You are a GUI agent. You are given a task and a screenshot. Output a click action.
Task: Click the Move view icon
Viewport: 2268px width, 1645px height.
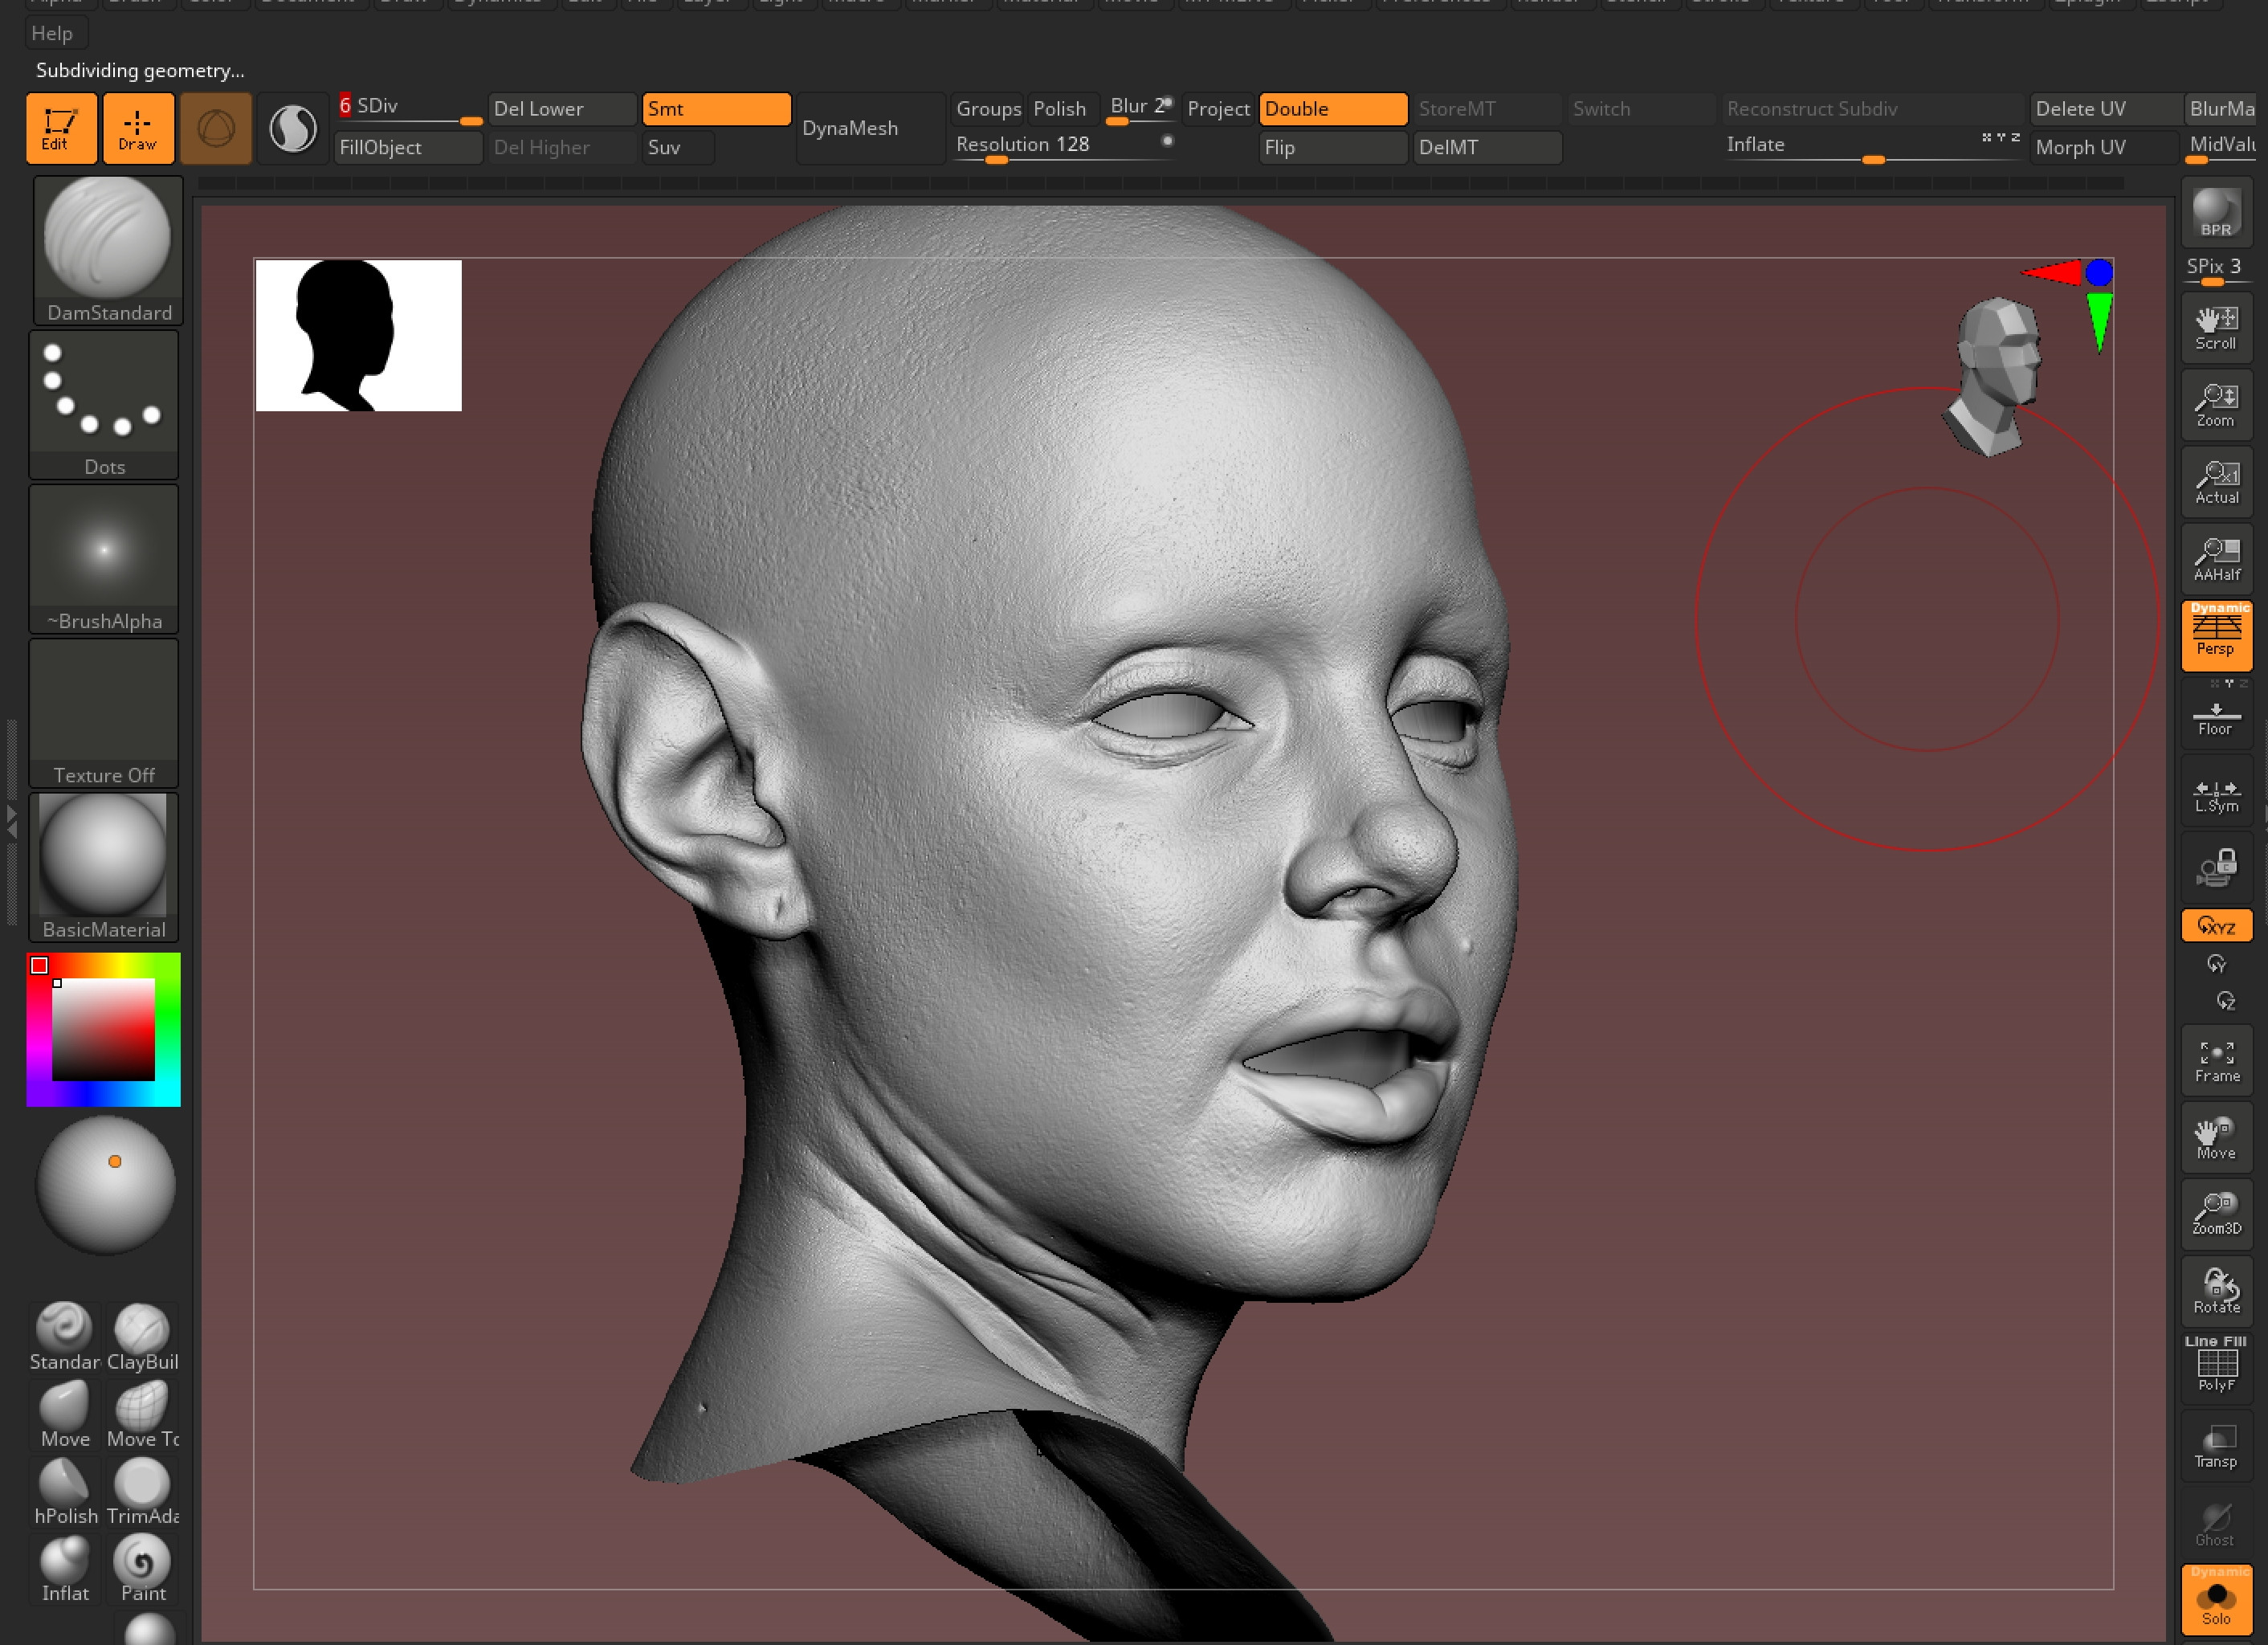coord(2216,1138)
